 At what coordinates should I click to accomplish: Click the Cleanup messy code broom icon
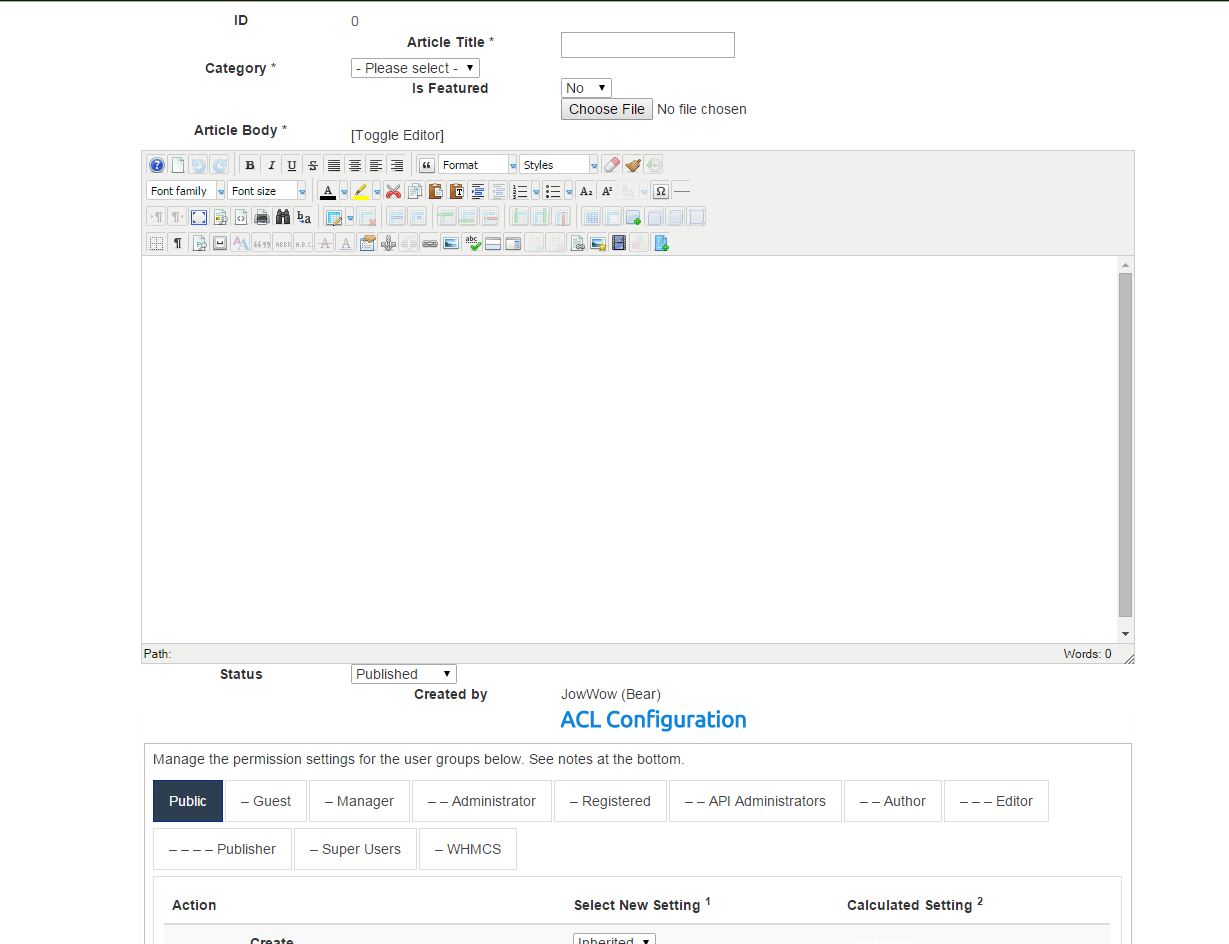[x=633, y=165]
